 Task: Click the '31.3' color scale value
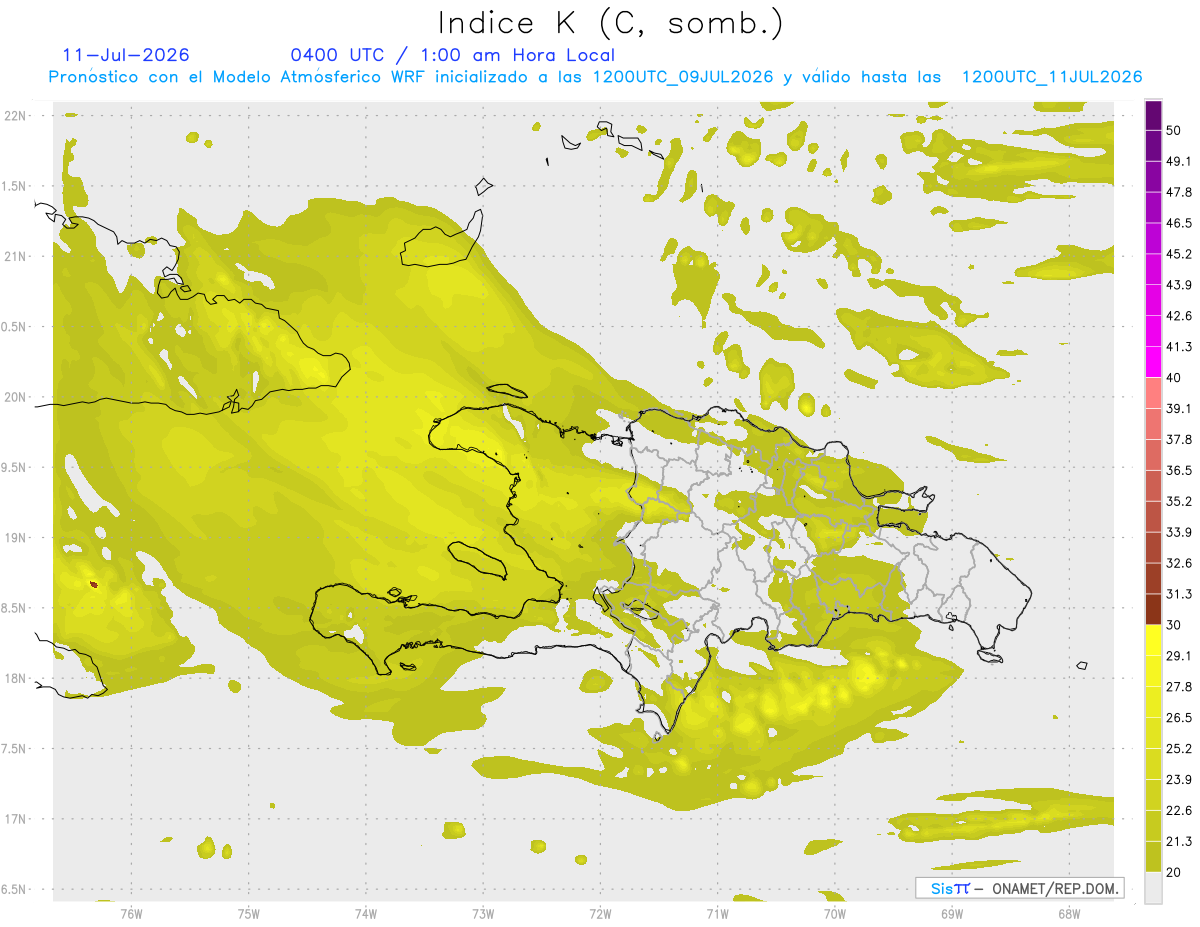pyautogui.click(x=1179, y=594)
